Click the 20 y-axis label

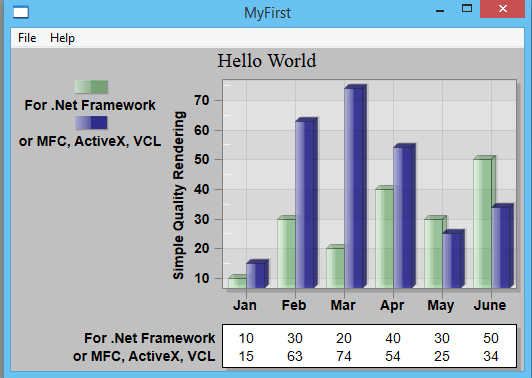(x=202, y=248)
